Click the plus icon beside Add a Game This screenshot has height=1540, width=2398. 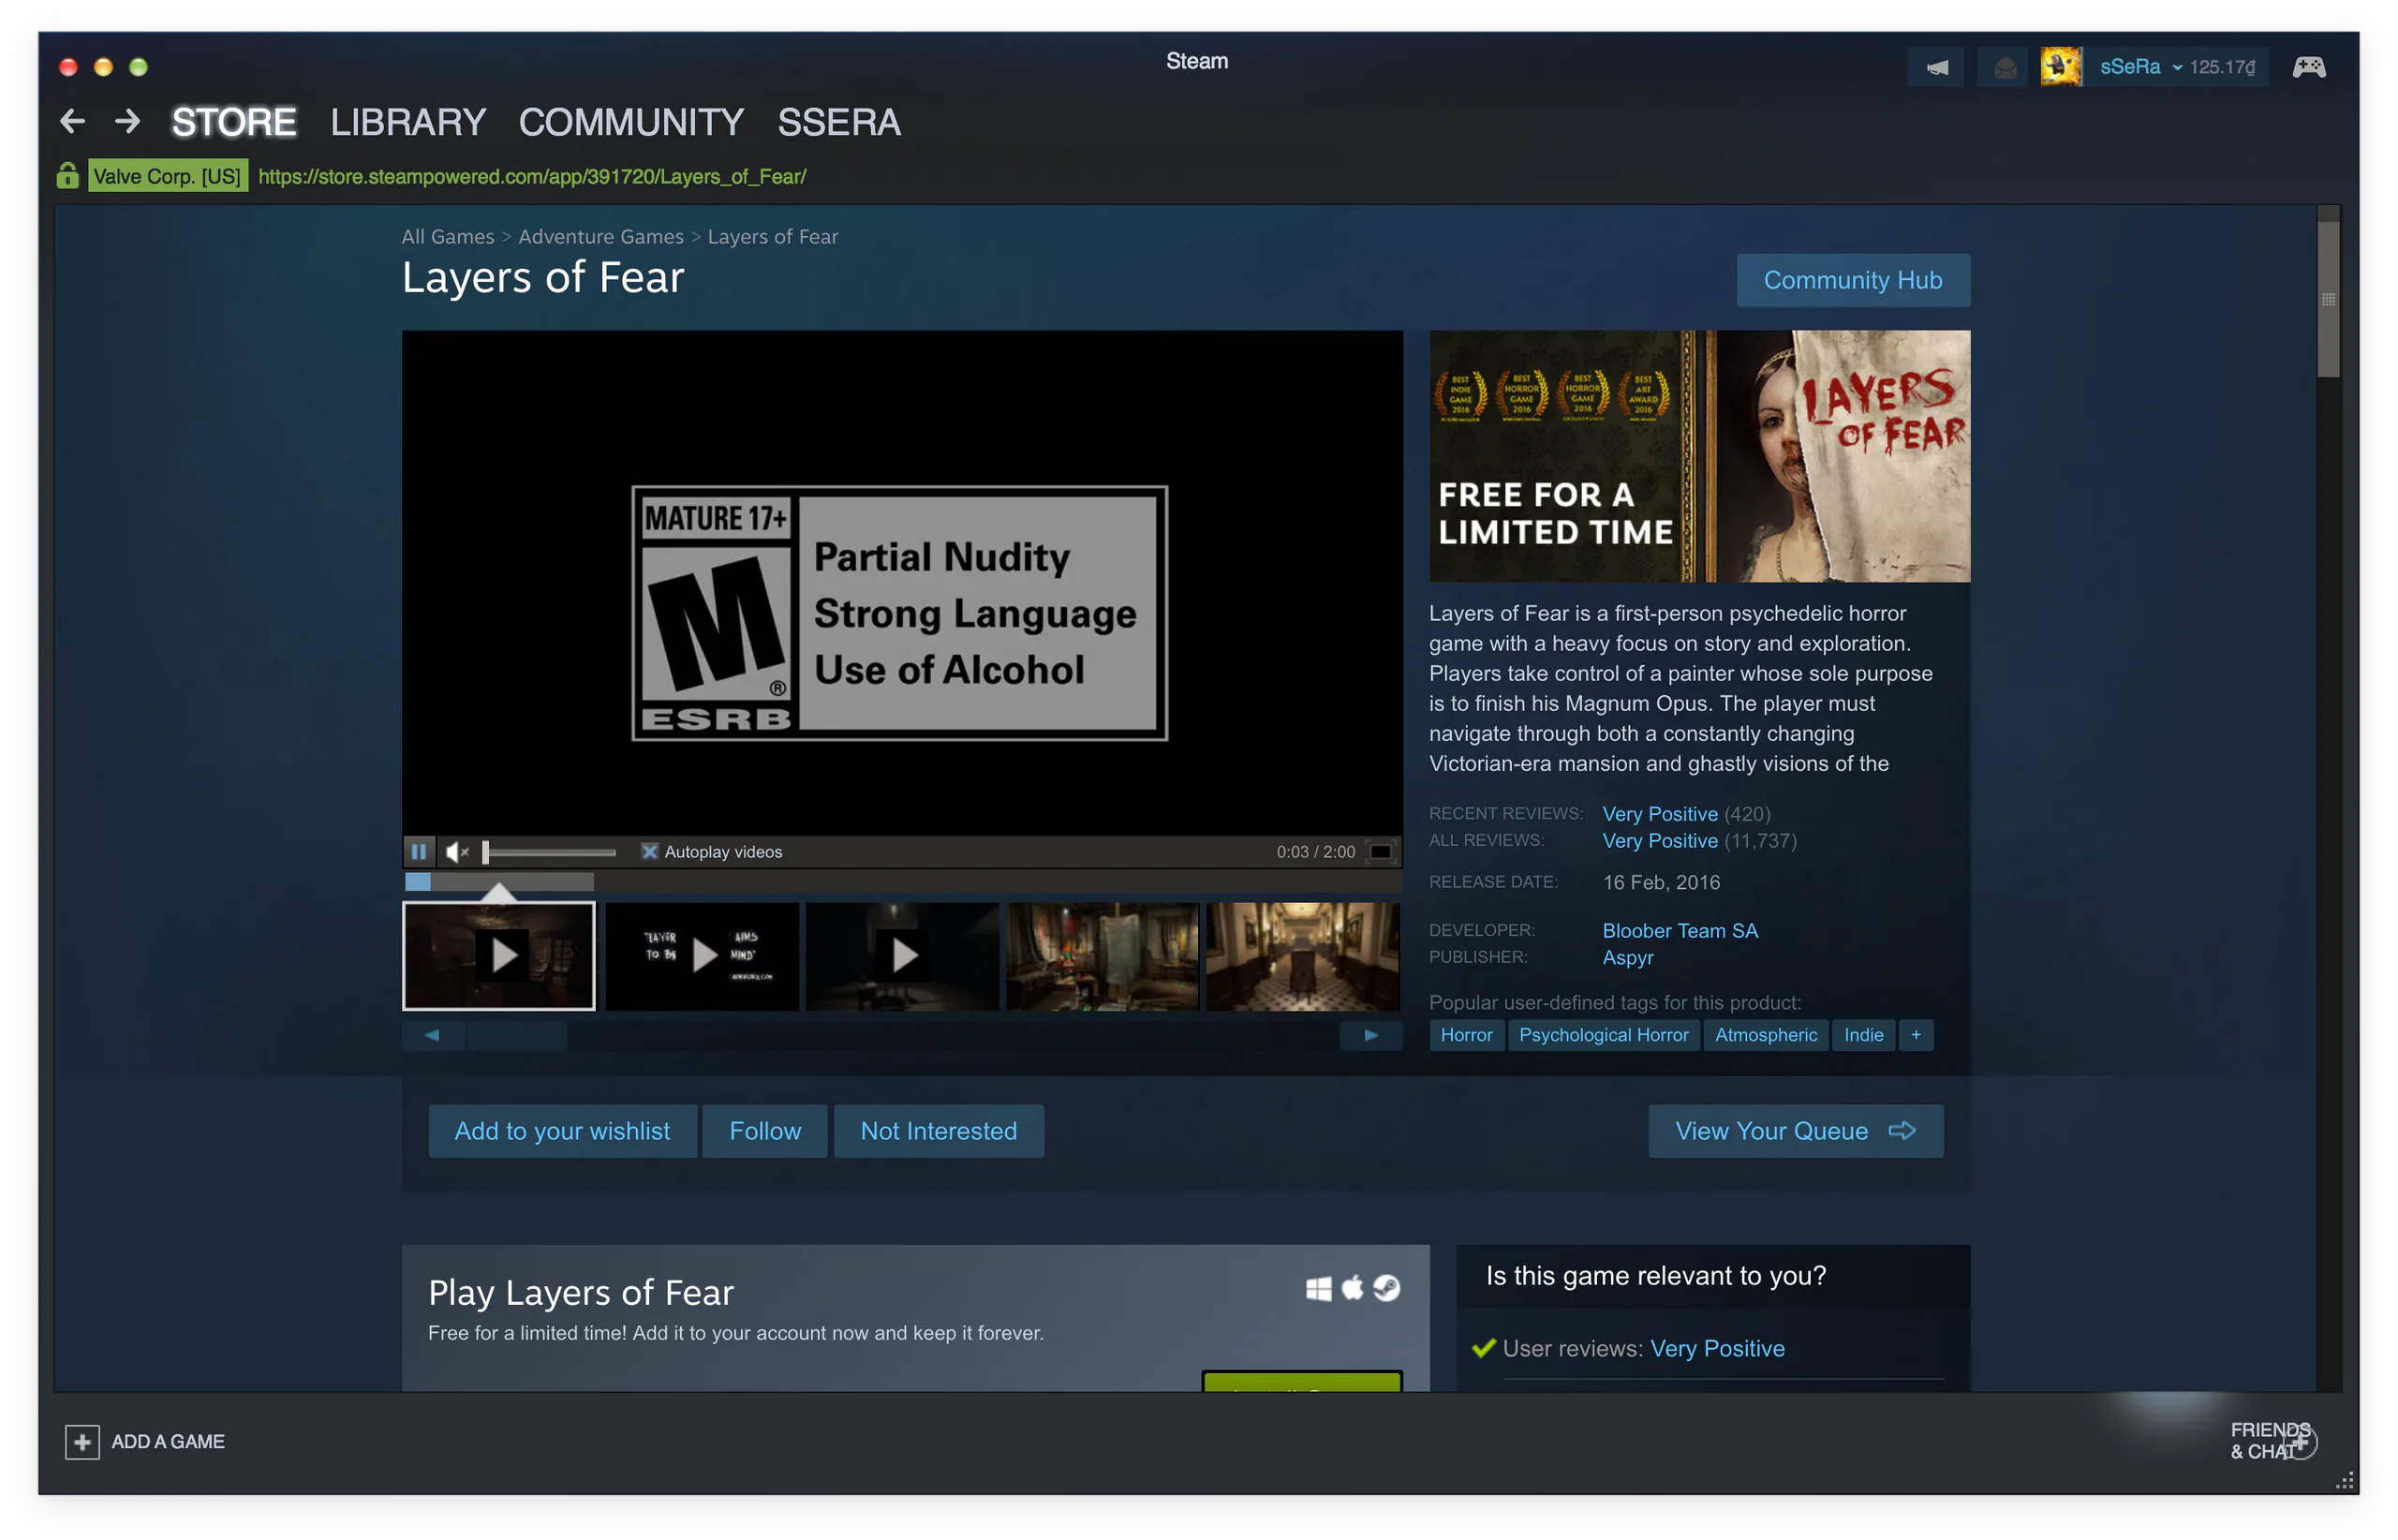82,1442
